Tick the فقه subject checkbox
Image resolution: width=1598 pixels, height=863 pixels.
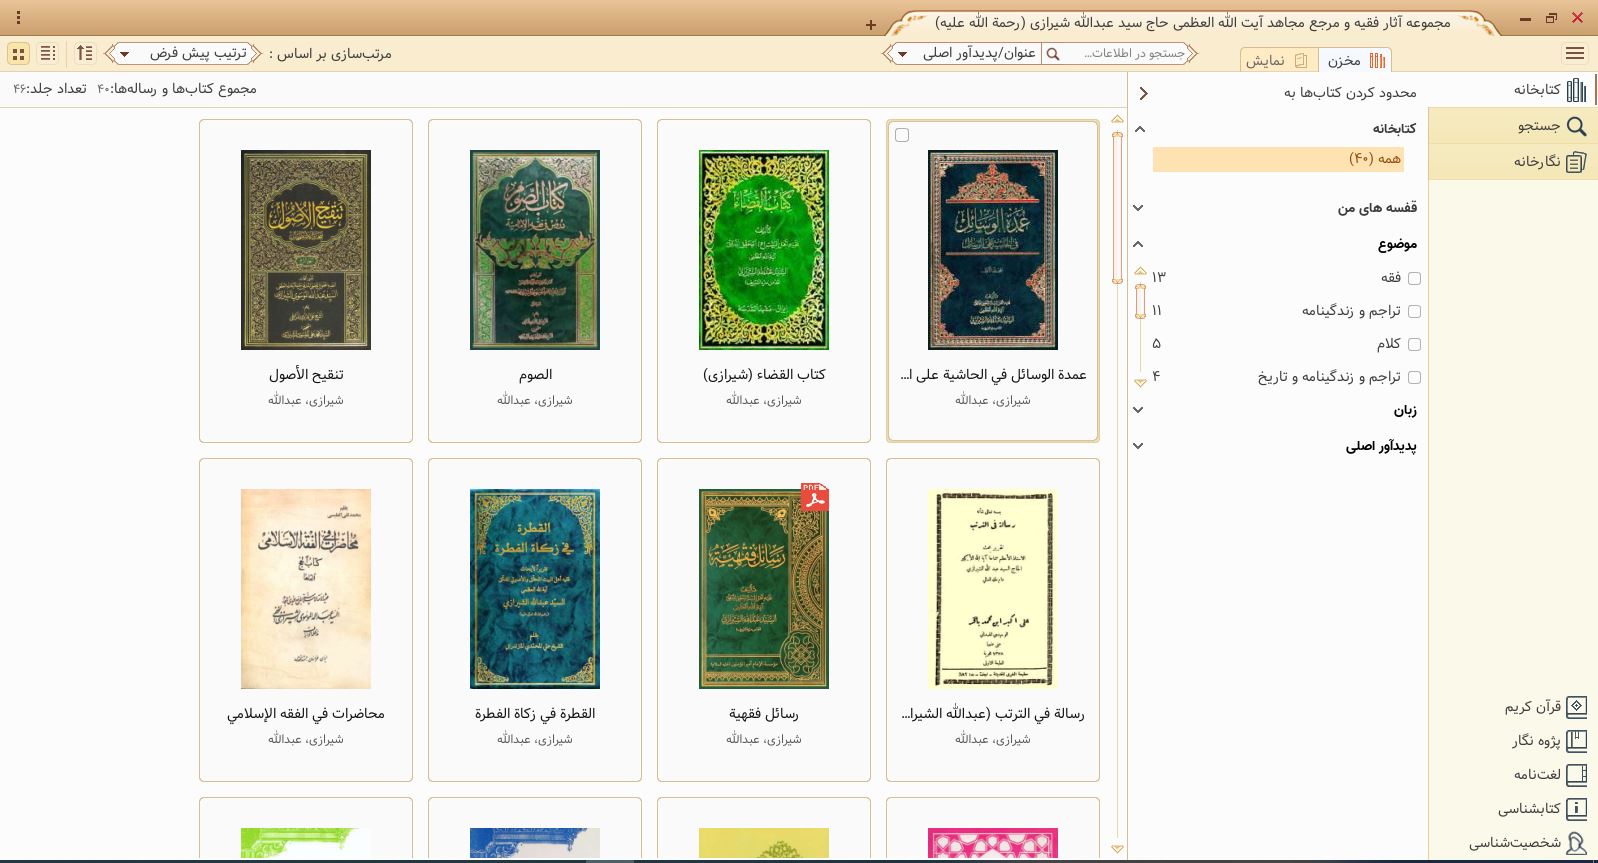click(1414, 279)
